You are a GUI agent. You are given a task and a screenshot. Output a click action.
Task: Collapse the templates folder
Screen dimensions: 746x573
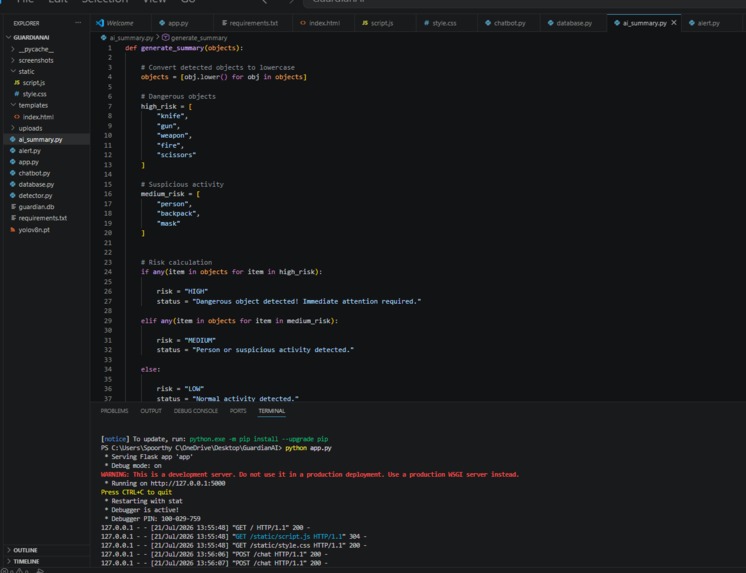coord(33,105)
